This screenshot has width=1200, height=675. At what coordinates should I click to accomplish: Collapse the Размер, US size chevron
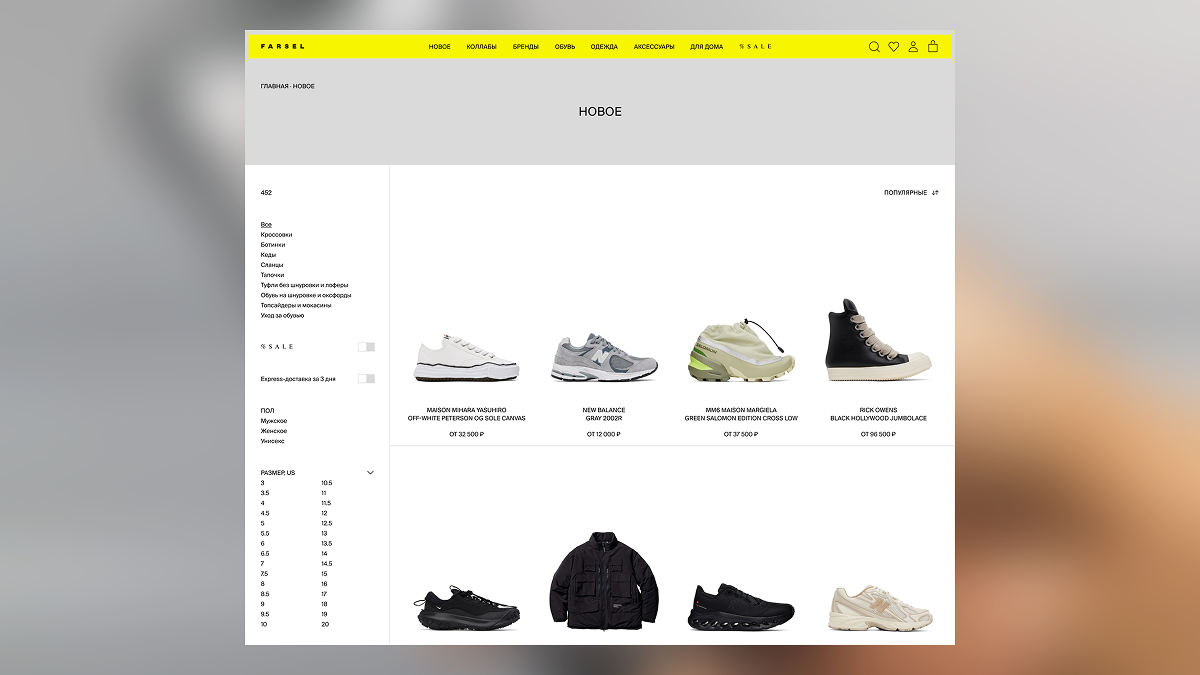(370, 473)
